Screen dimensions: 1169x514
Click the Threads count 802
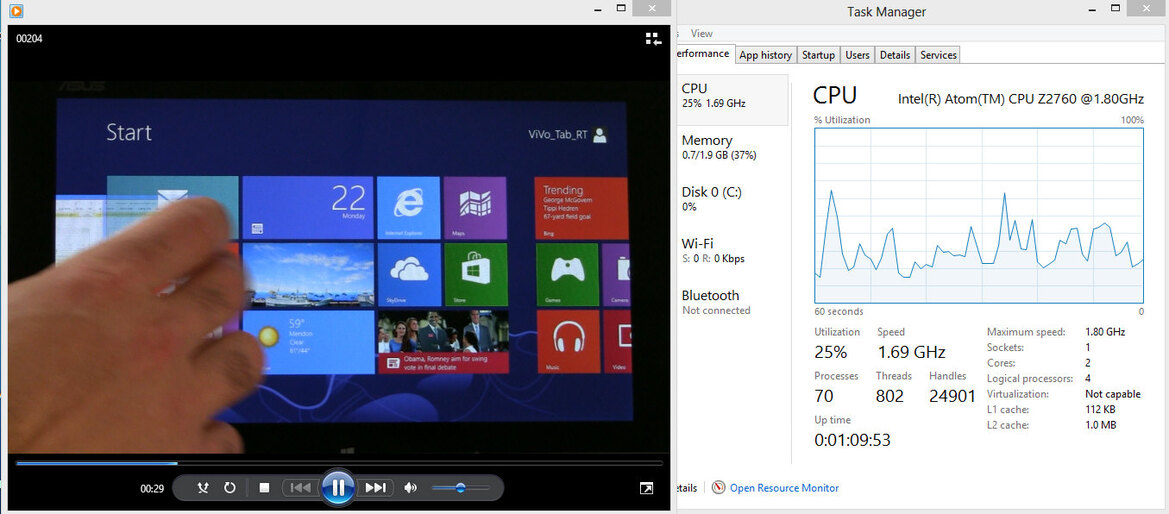[889, 396]
